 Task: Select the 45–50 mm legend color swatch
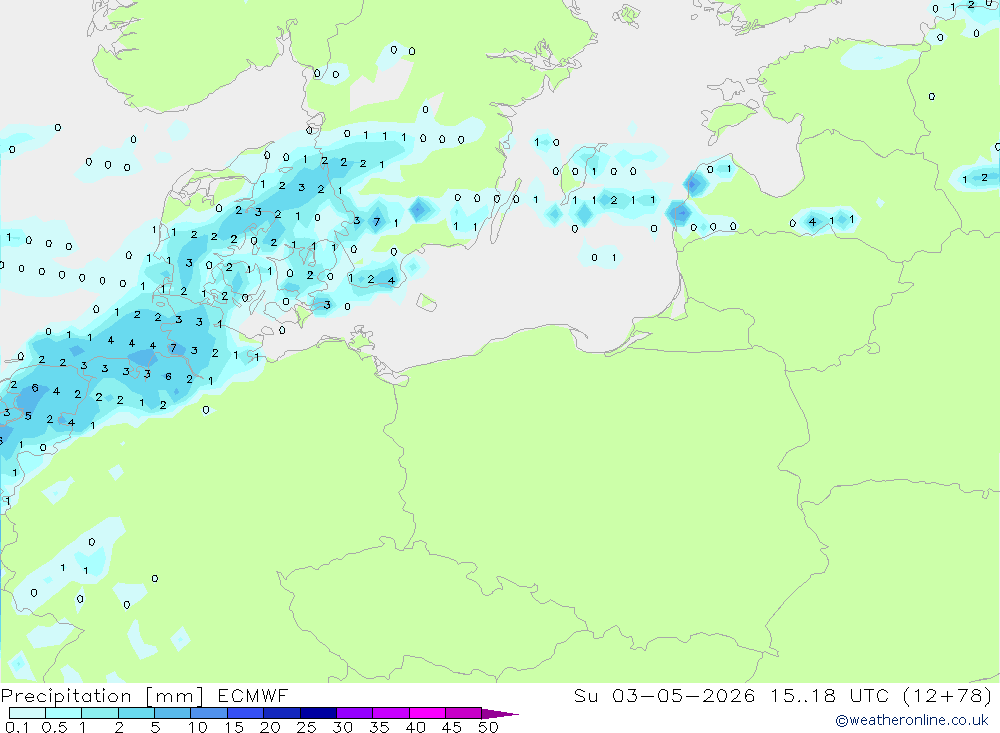463,713
